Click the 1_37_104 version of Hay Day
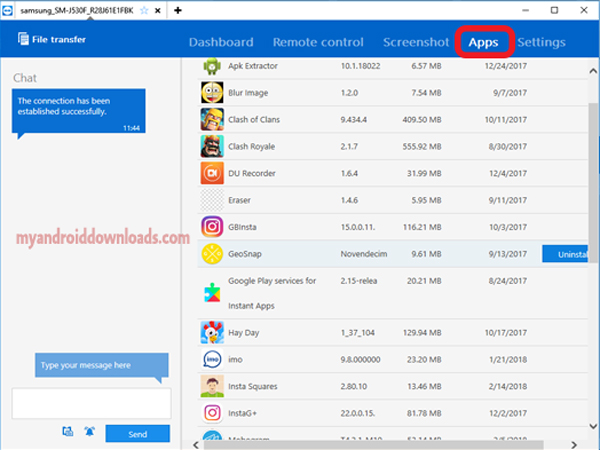The width and height of the screenshot is (600, 450). click(x=358, y=333)
